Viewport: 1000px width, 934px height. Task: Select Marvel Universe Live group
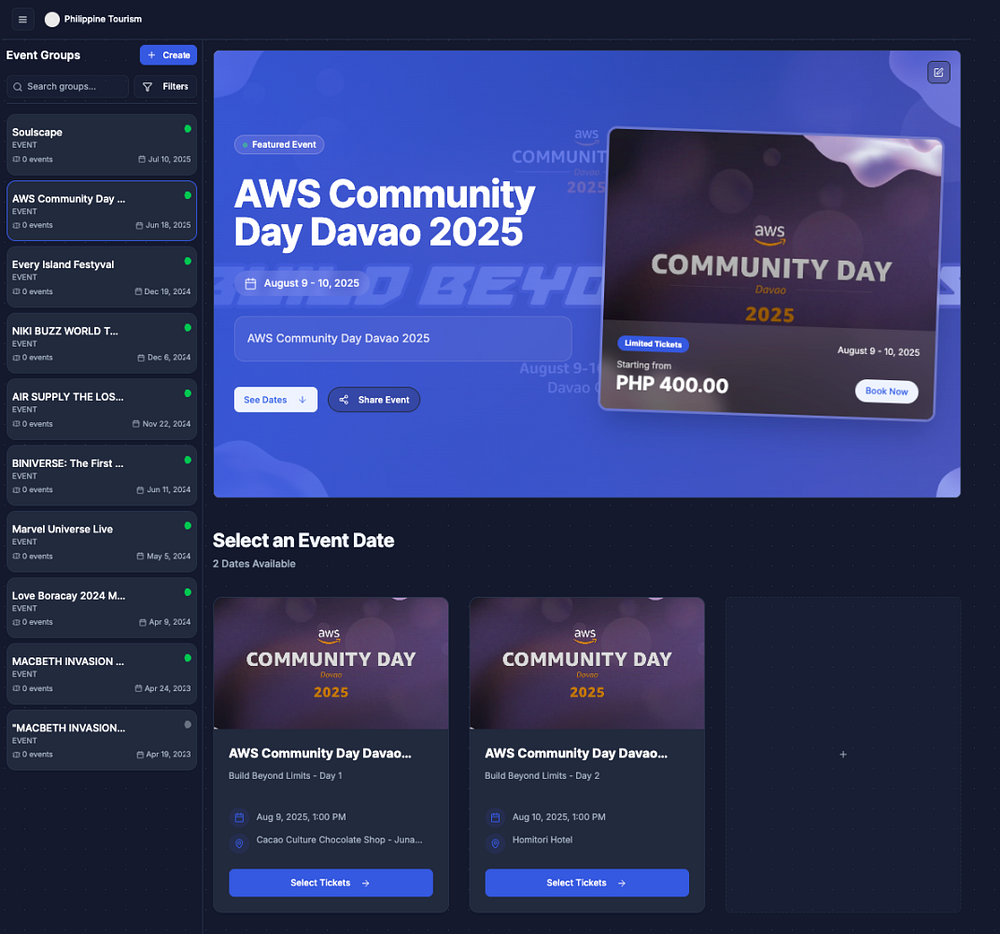click(x=101, y=542)
